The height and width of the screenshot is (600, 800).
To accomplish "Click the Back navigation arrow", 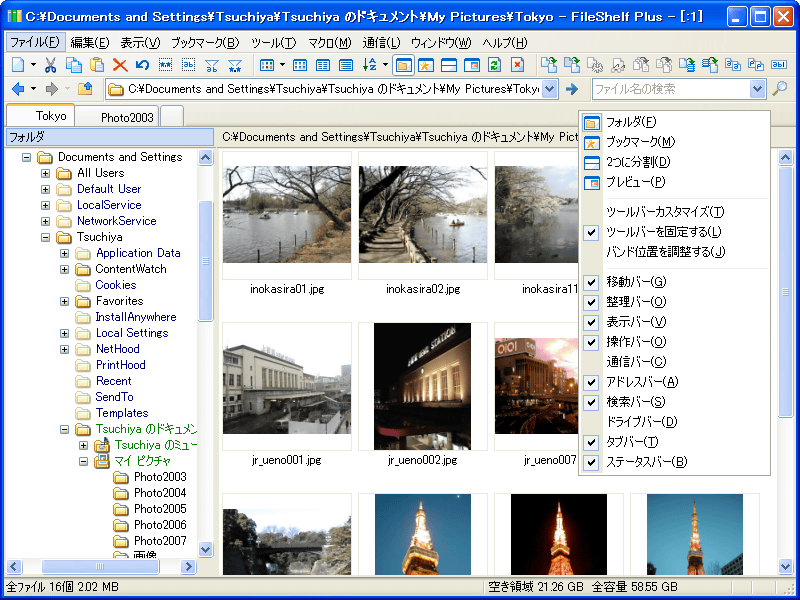I will coord(18,89).
